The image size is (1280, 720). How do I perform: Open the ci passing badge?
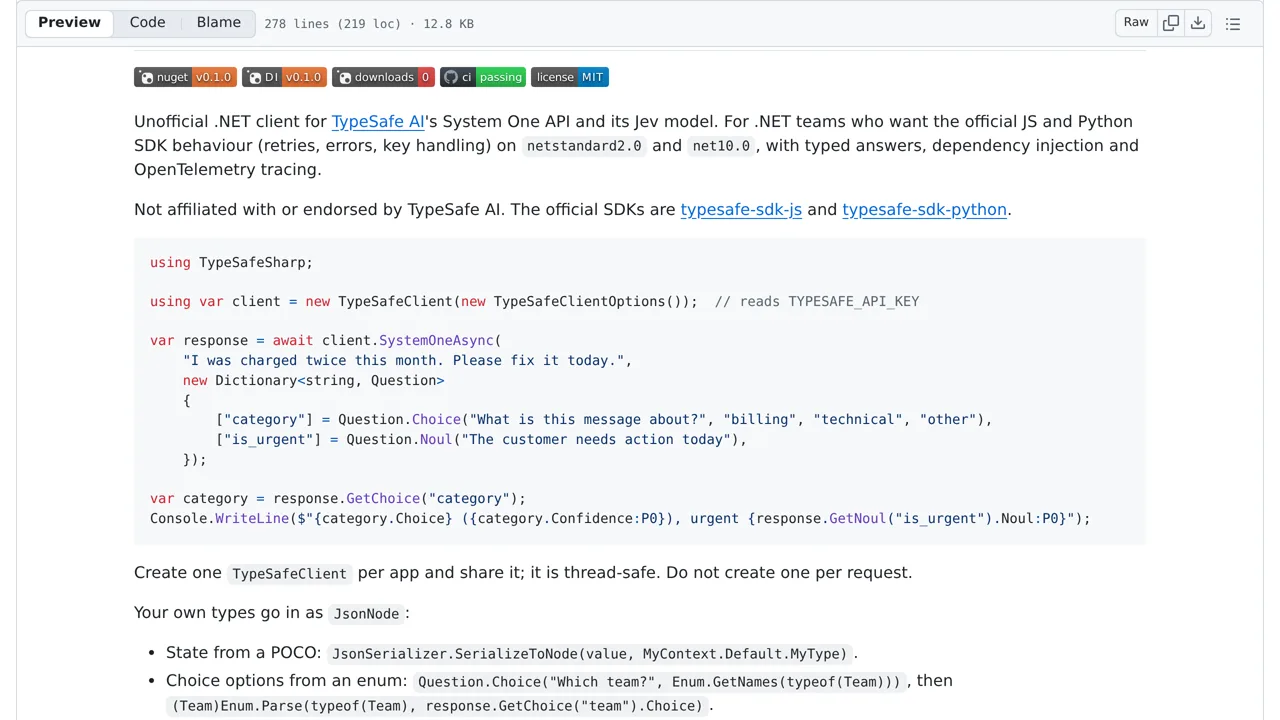point(483,77)
